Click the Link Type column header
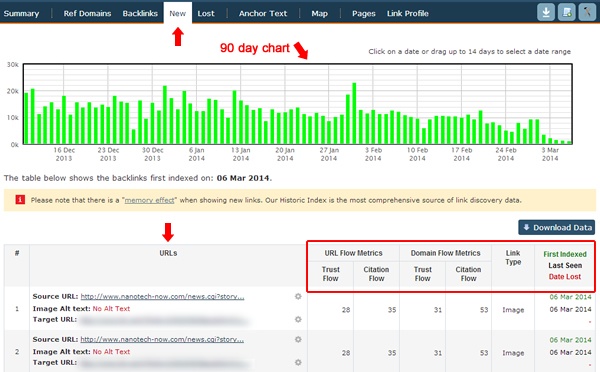The width and height of the screenshot is (600, 372). [513, 258]
